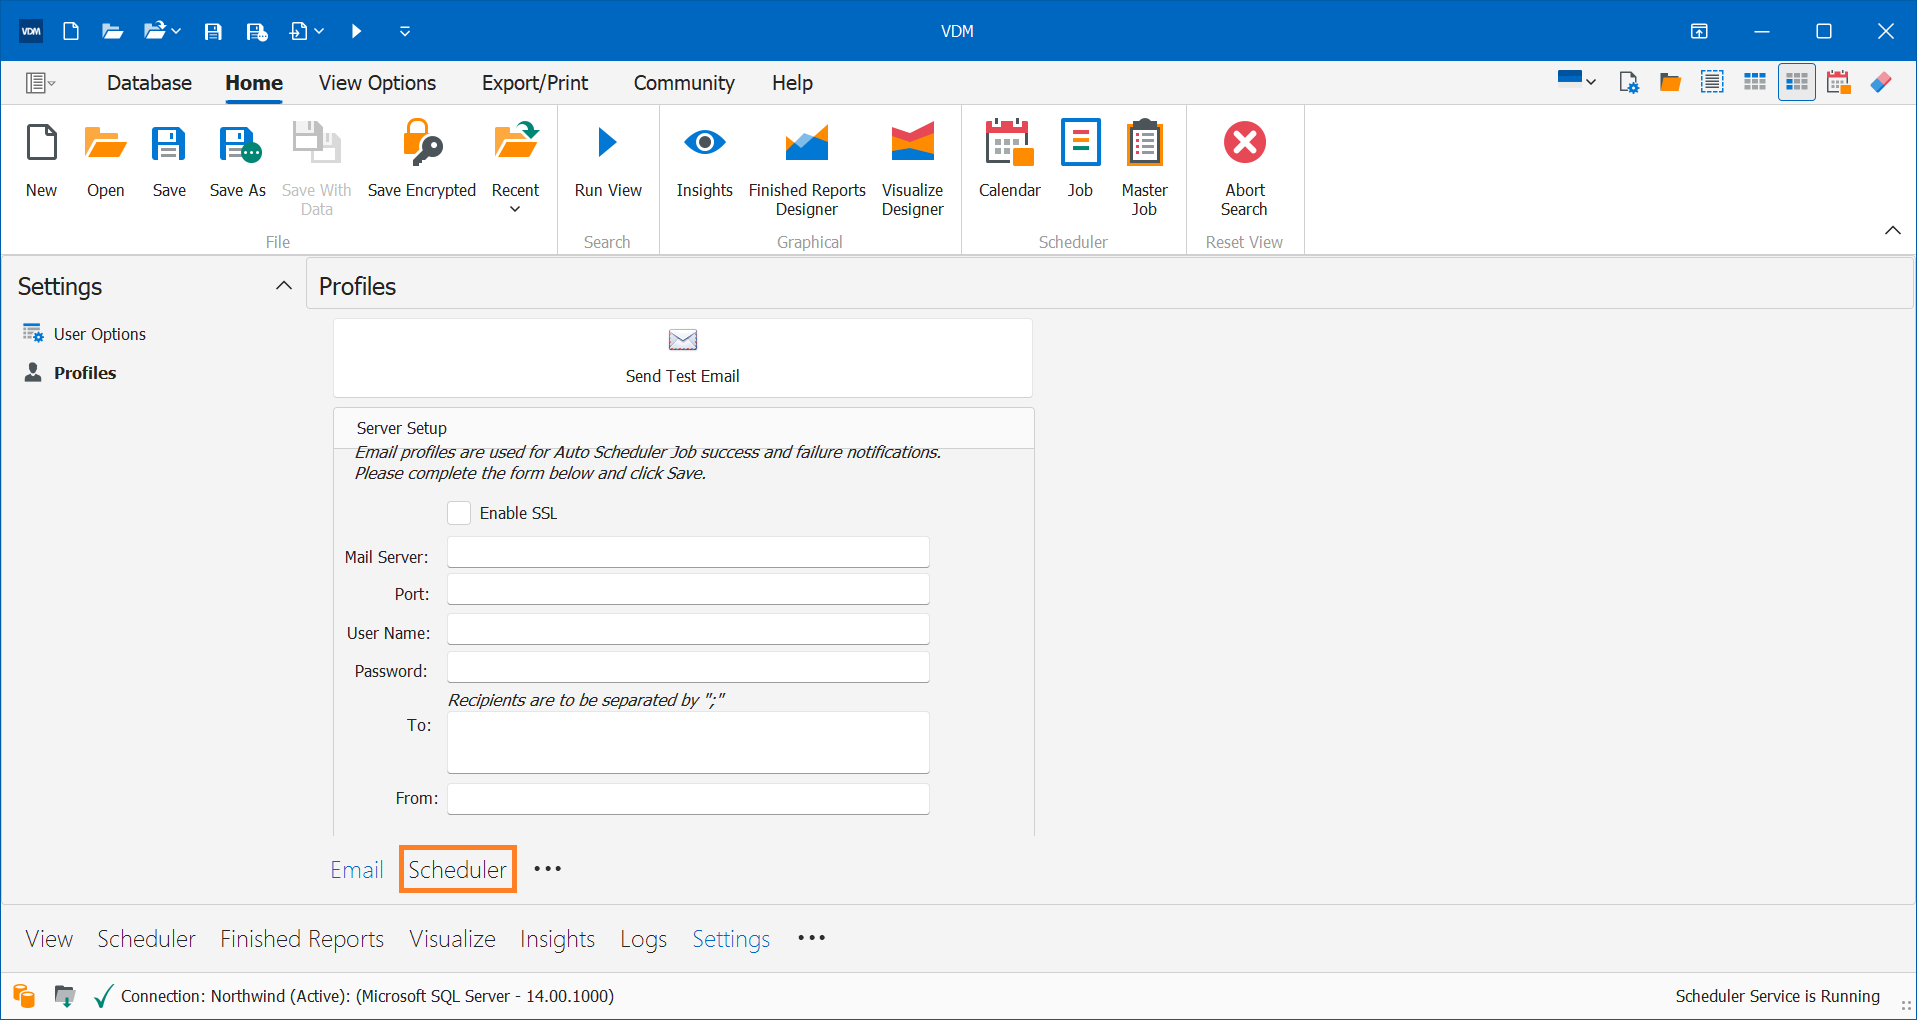Click the Open folder icon in the quick access toolbar
The height and width of the screenshot is (1020, 1917).
pyautogui.click(x=112, y=31)
